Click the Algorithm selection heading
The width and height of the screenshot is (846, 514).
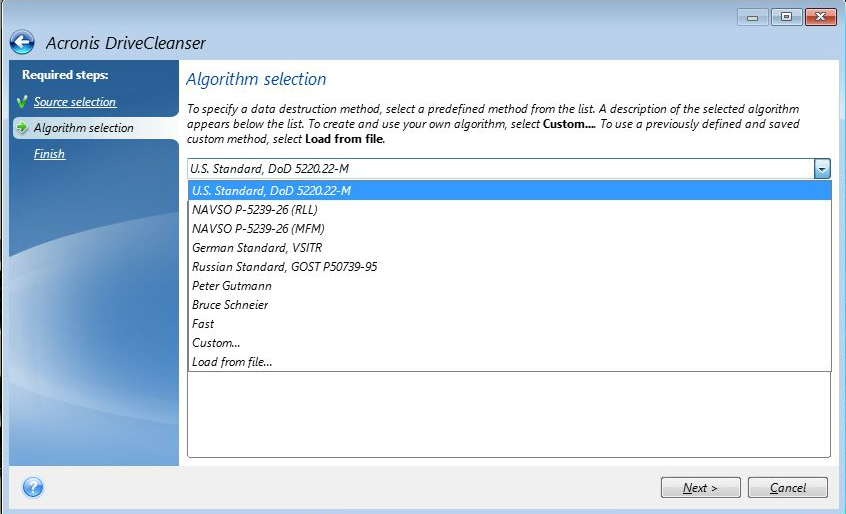pos(256,79)
